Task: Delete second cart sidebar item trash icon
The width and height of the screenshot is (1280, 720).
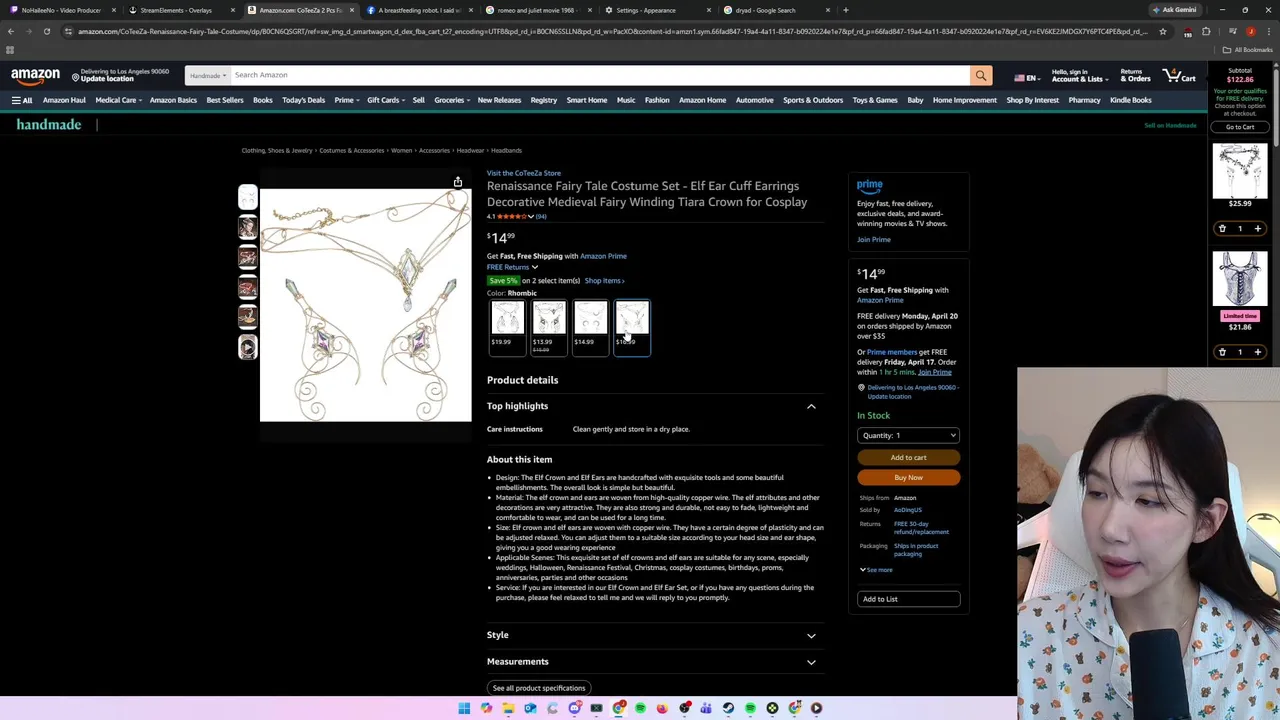Action: click(x=1222, y=352)
